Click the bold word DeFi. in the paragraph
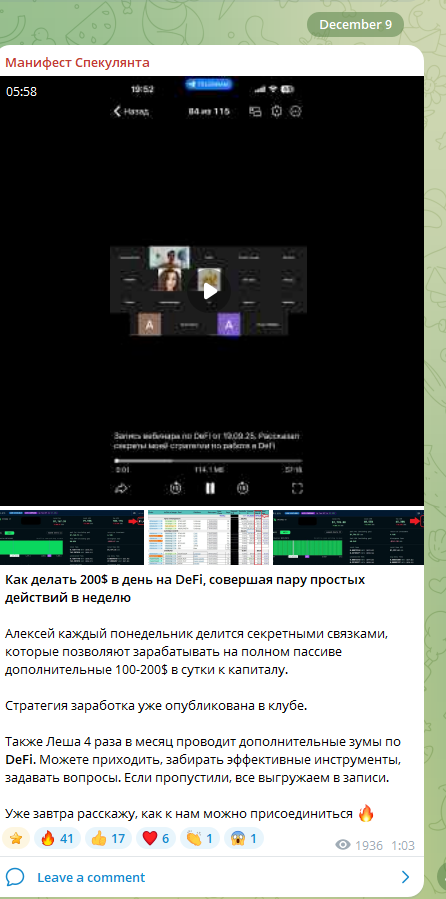This screenshot has width=446, height=899. (x=21, y=760)
